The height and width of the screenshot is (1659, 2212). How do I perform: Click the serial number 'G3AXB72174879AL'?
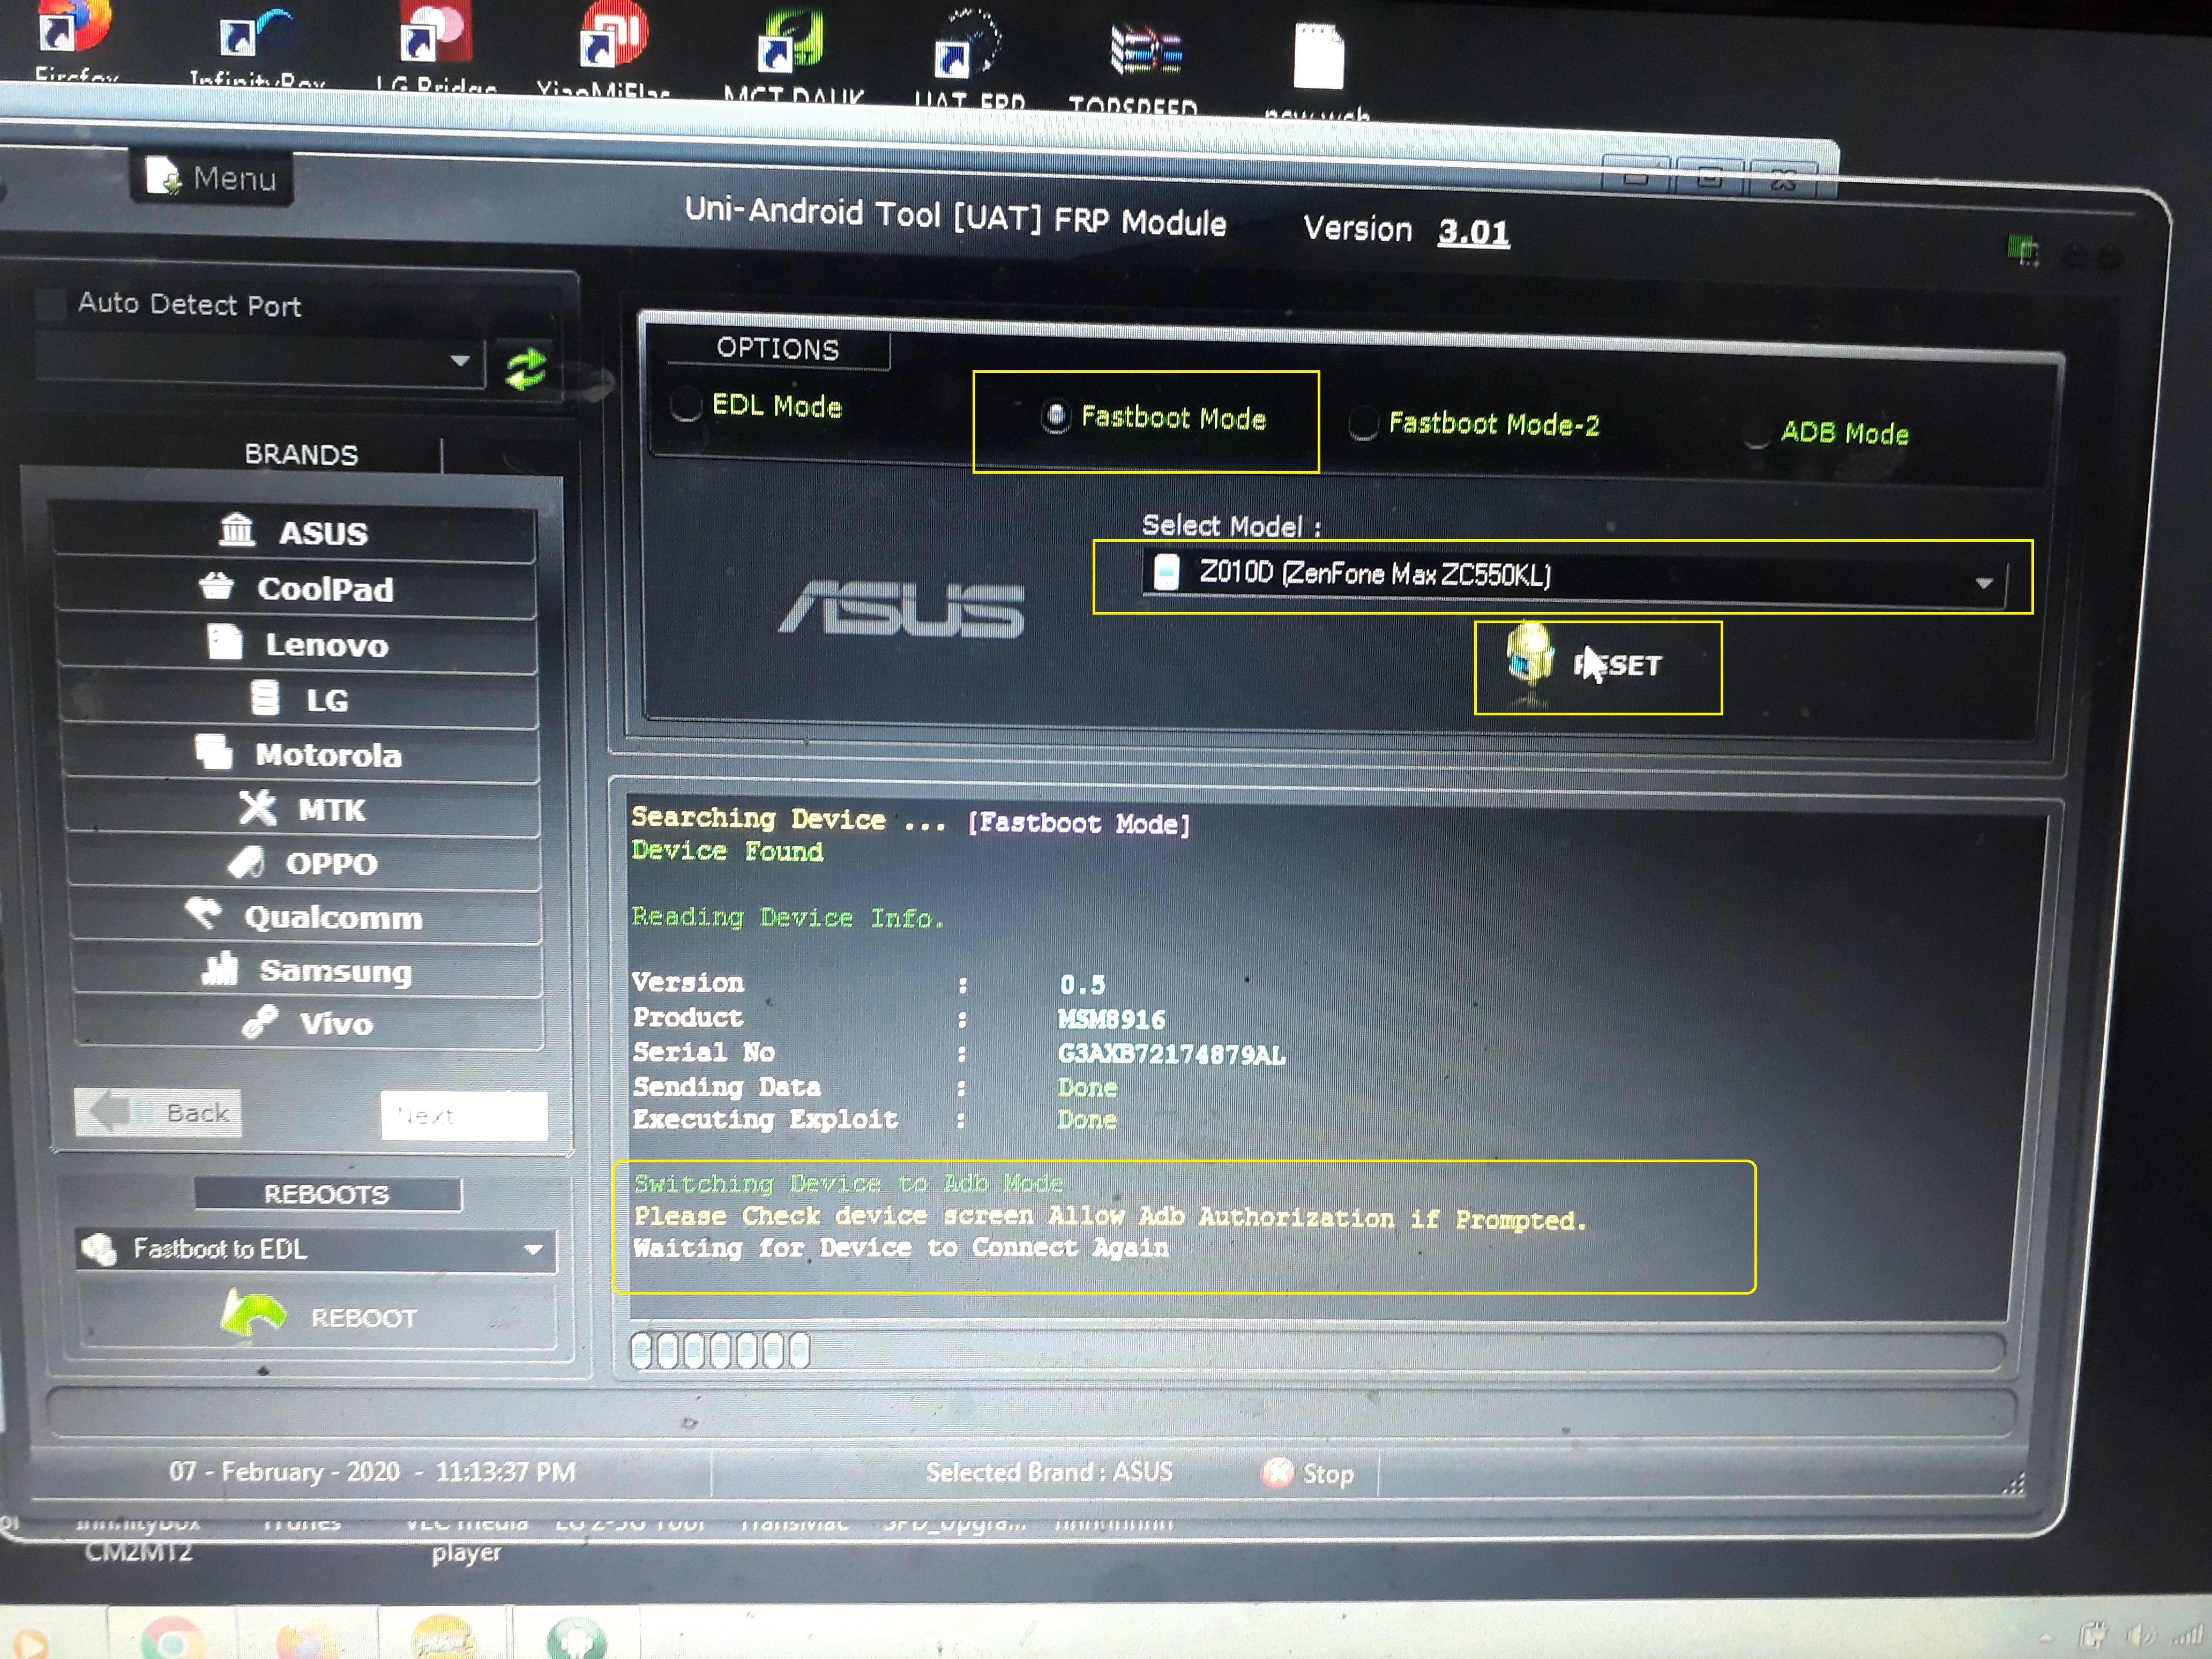(1171, 1054)
